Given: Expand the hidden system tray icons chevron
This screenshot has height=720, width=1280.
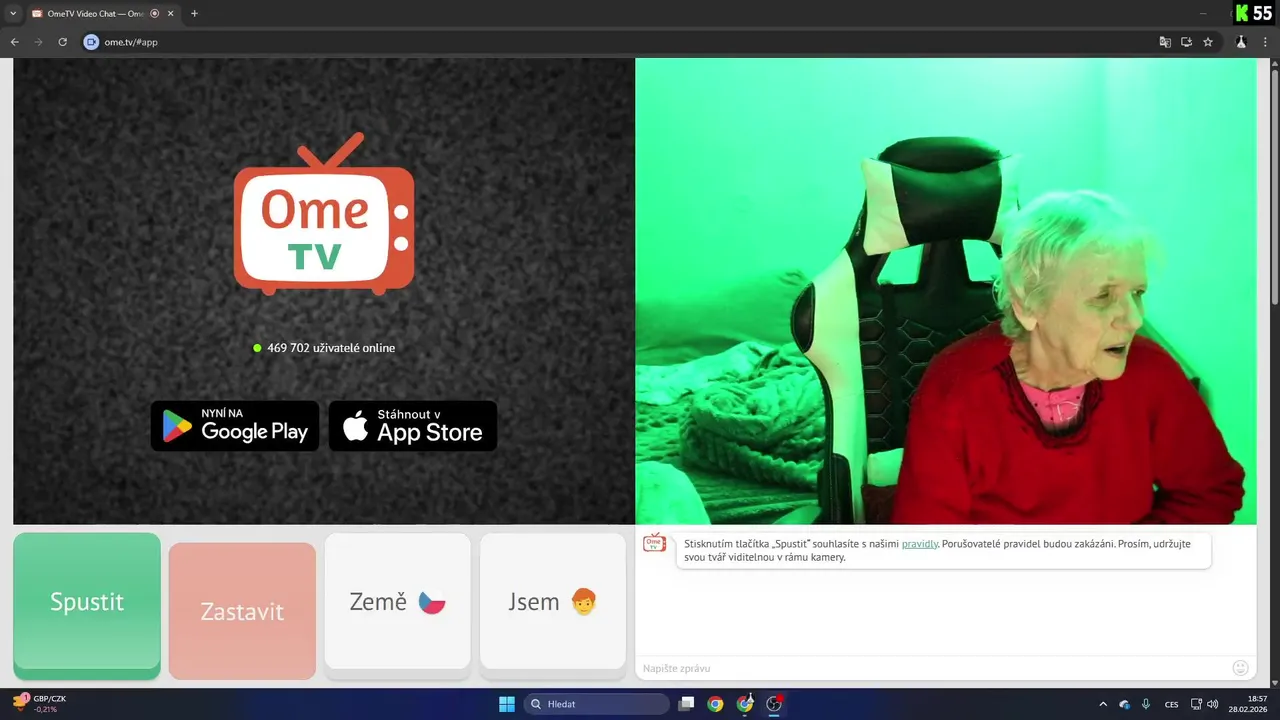Looking at the screenshot, I should point(1103,704).
